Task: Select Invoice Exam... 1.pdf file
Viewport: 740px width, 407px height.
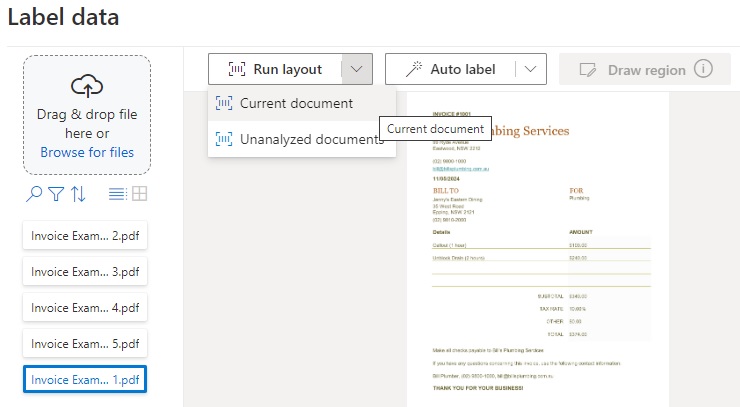Action: (85, 379)
